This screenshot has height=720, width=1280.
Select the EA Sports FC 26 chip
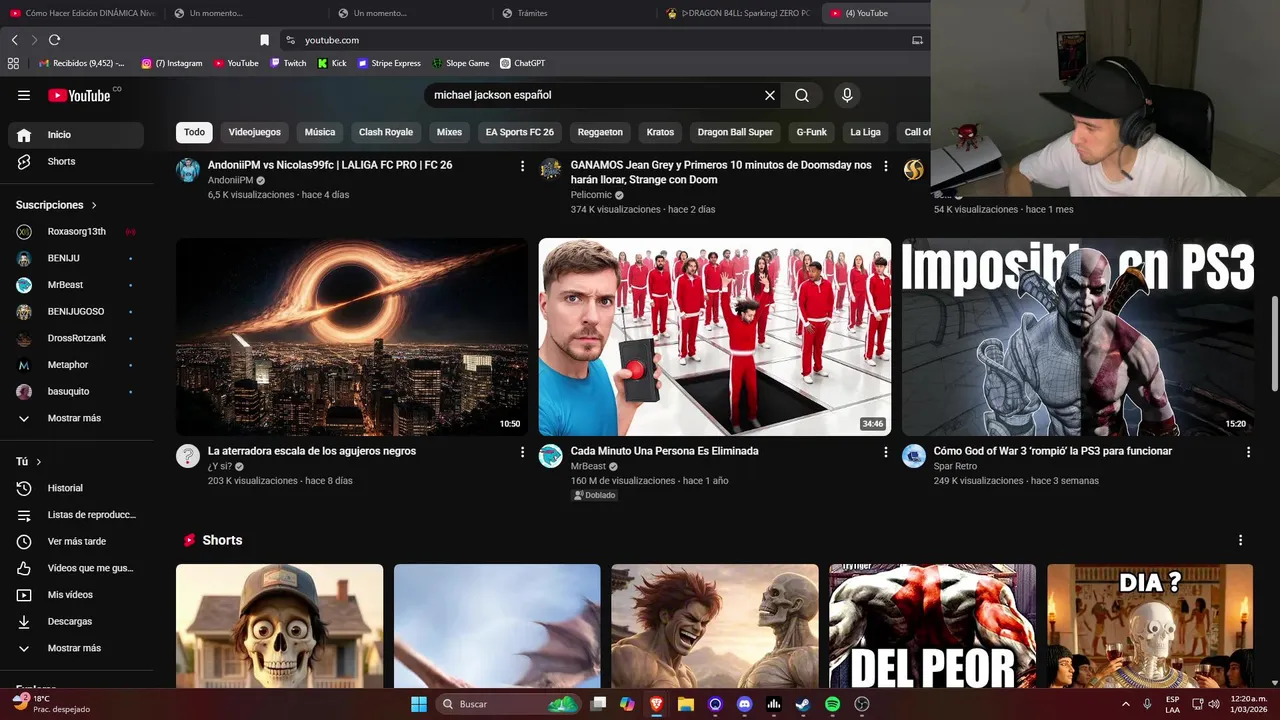coord(520,132)
